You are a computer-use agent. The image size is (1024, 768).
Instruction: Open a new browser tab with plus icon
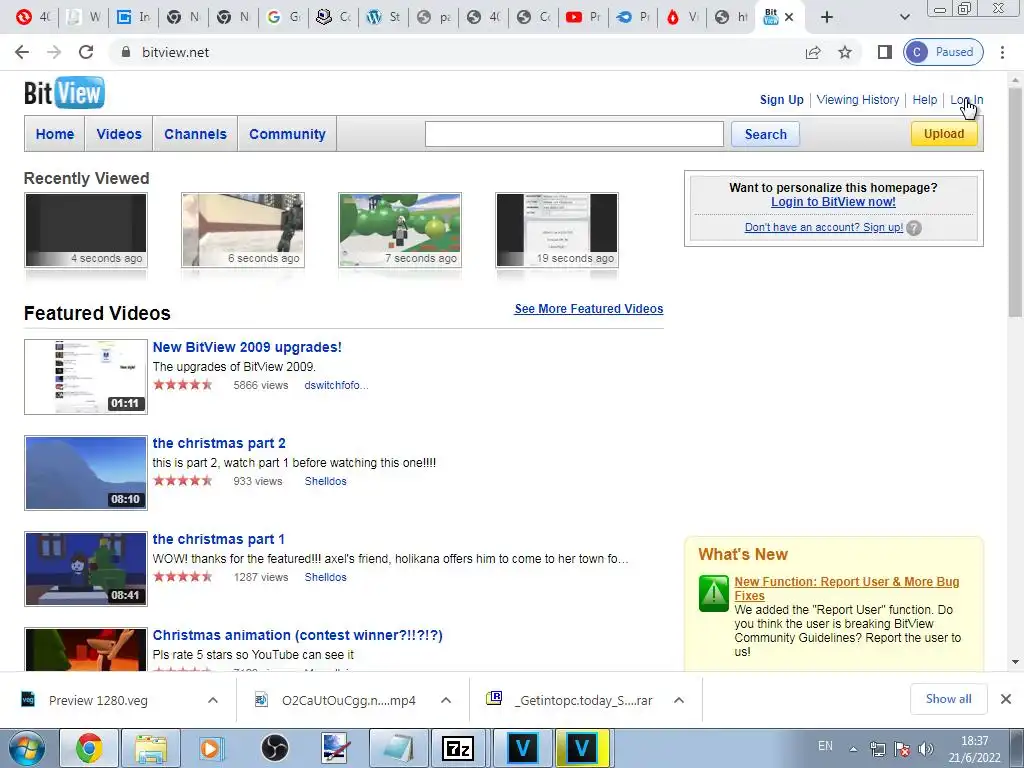click(827, 17)
